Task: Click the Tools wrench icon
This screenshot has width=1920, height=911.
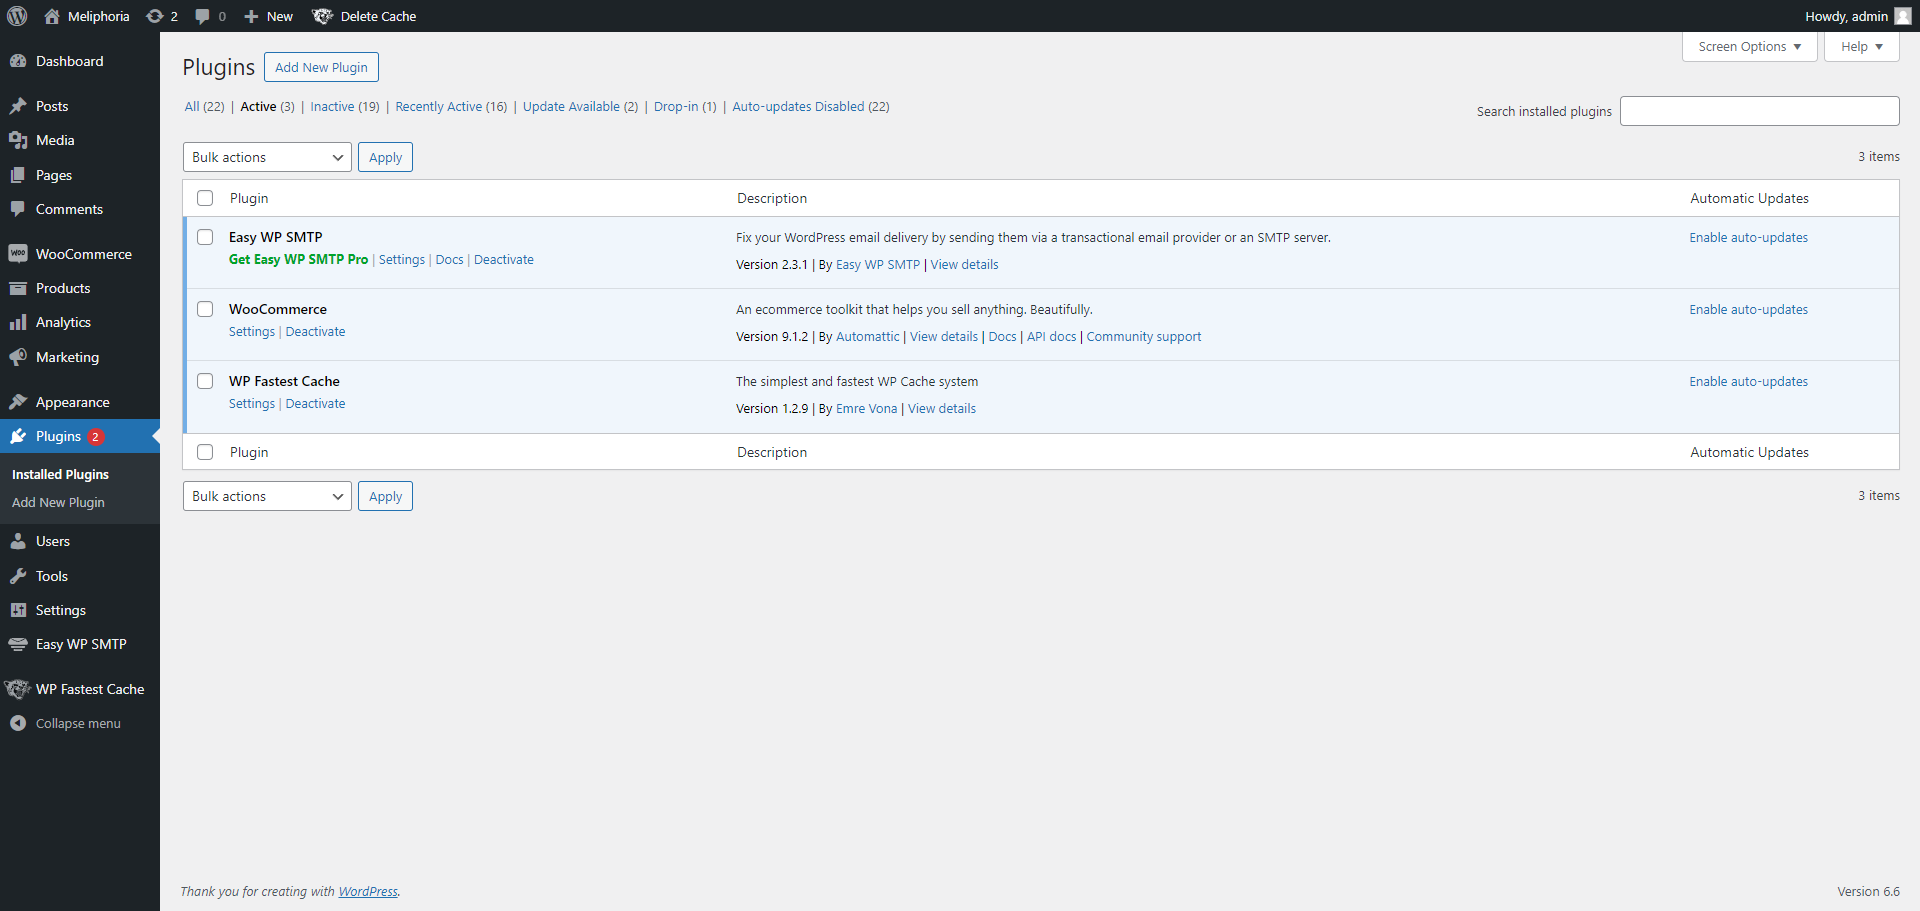Action: click(18, 576)
